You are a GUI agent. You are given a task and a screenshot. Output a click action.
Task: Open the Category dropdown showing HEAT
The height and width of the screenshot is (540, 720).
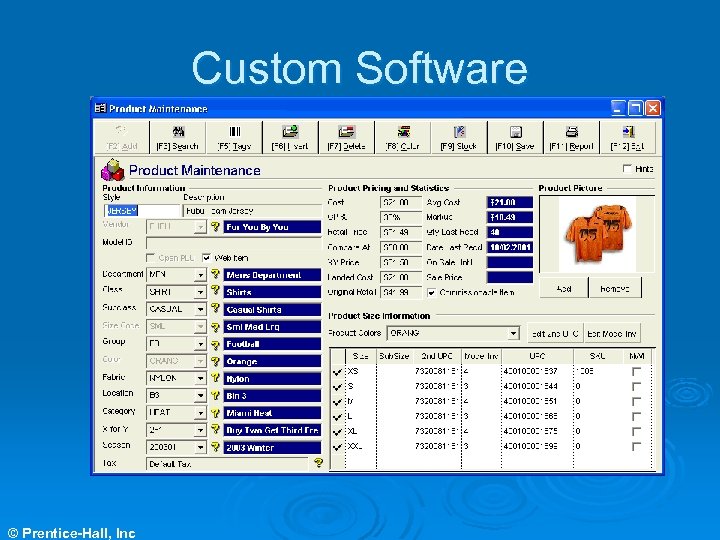click(200, 413)
